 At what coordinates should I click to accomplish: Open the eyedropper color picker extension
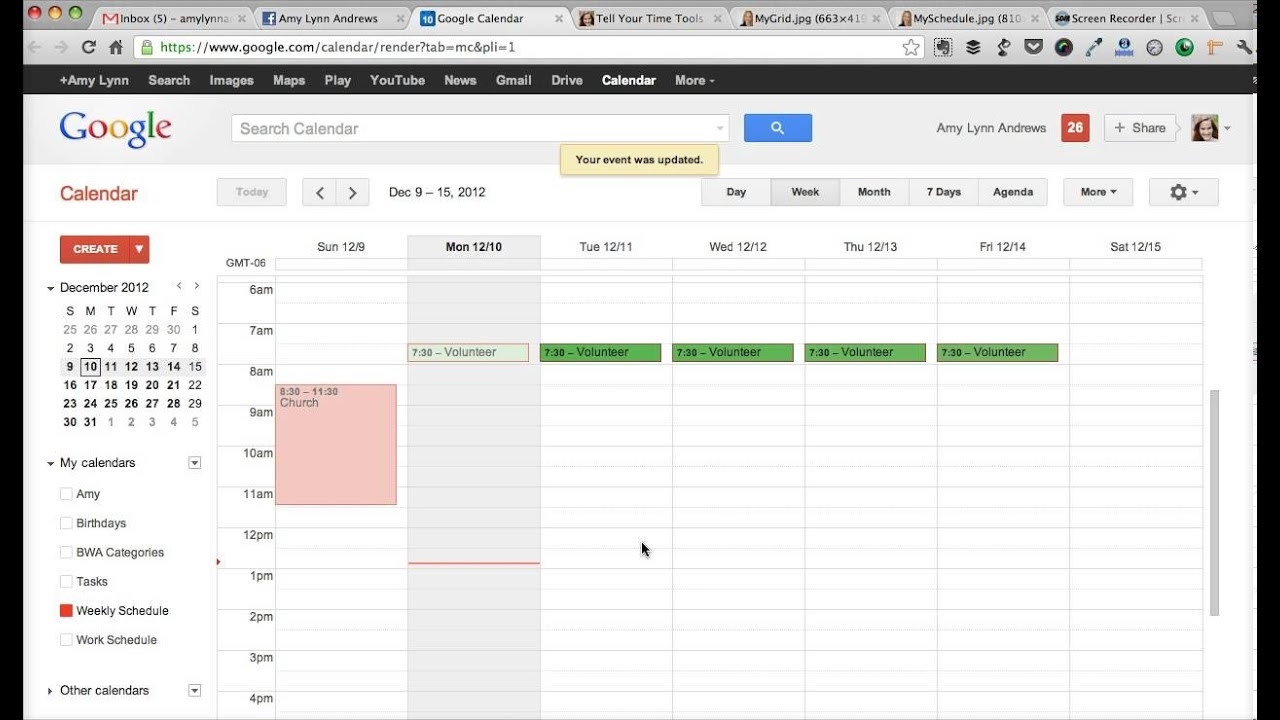(1094, 47)
